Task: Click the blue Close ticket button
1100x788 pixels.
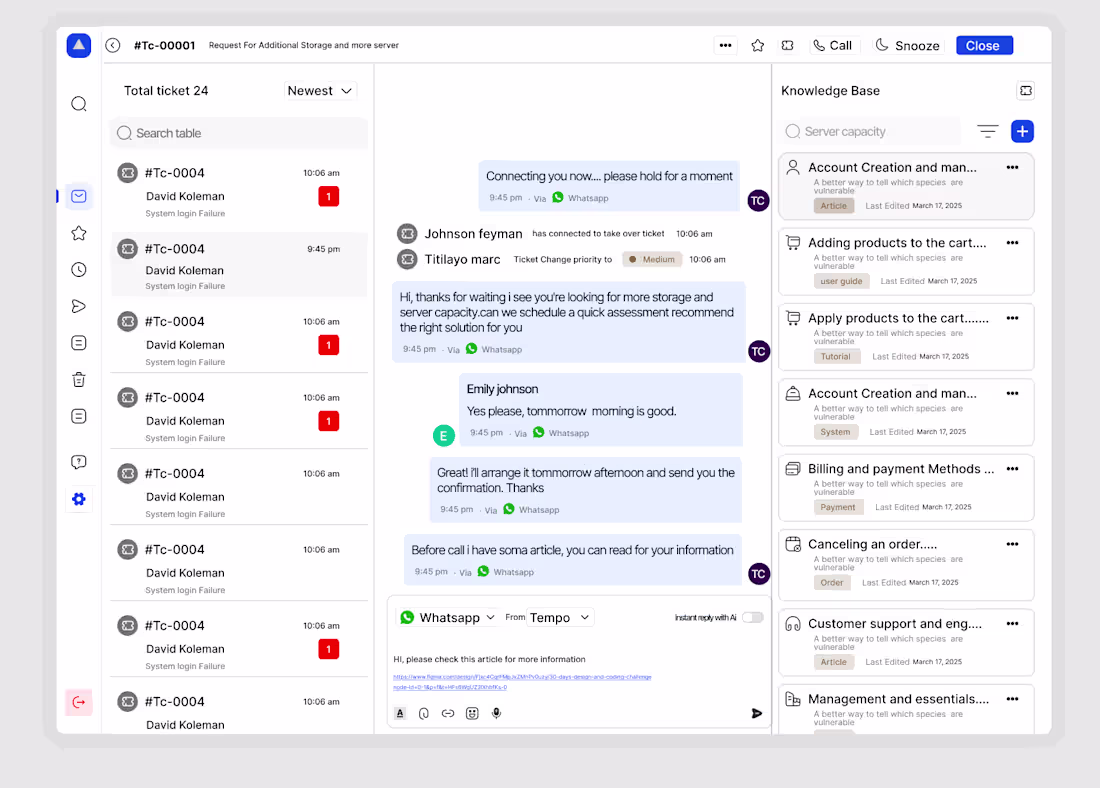Action: click(x=984, y=46)
